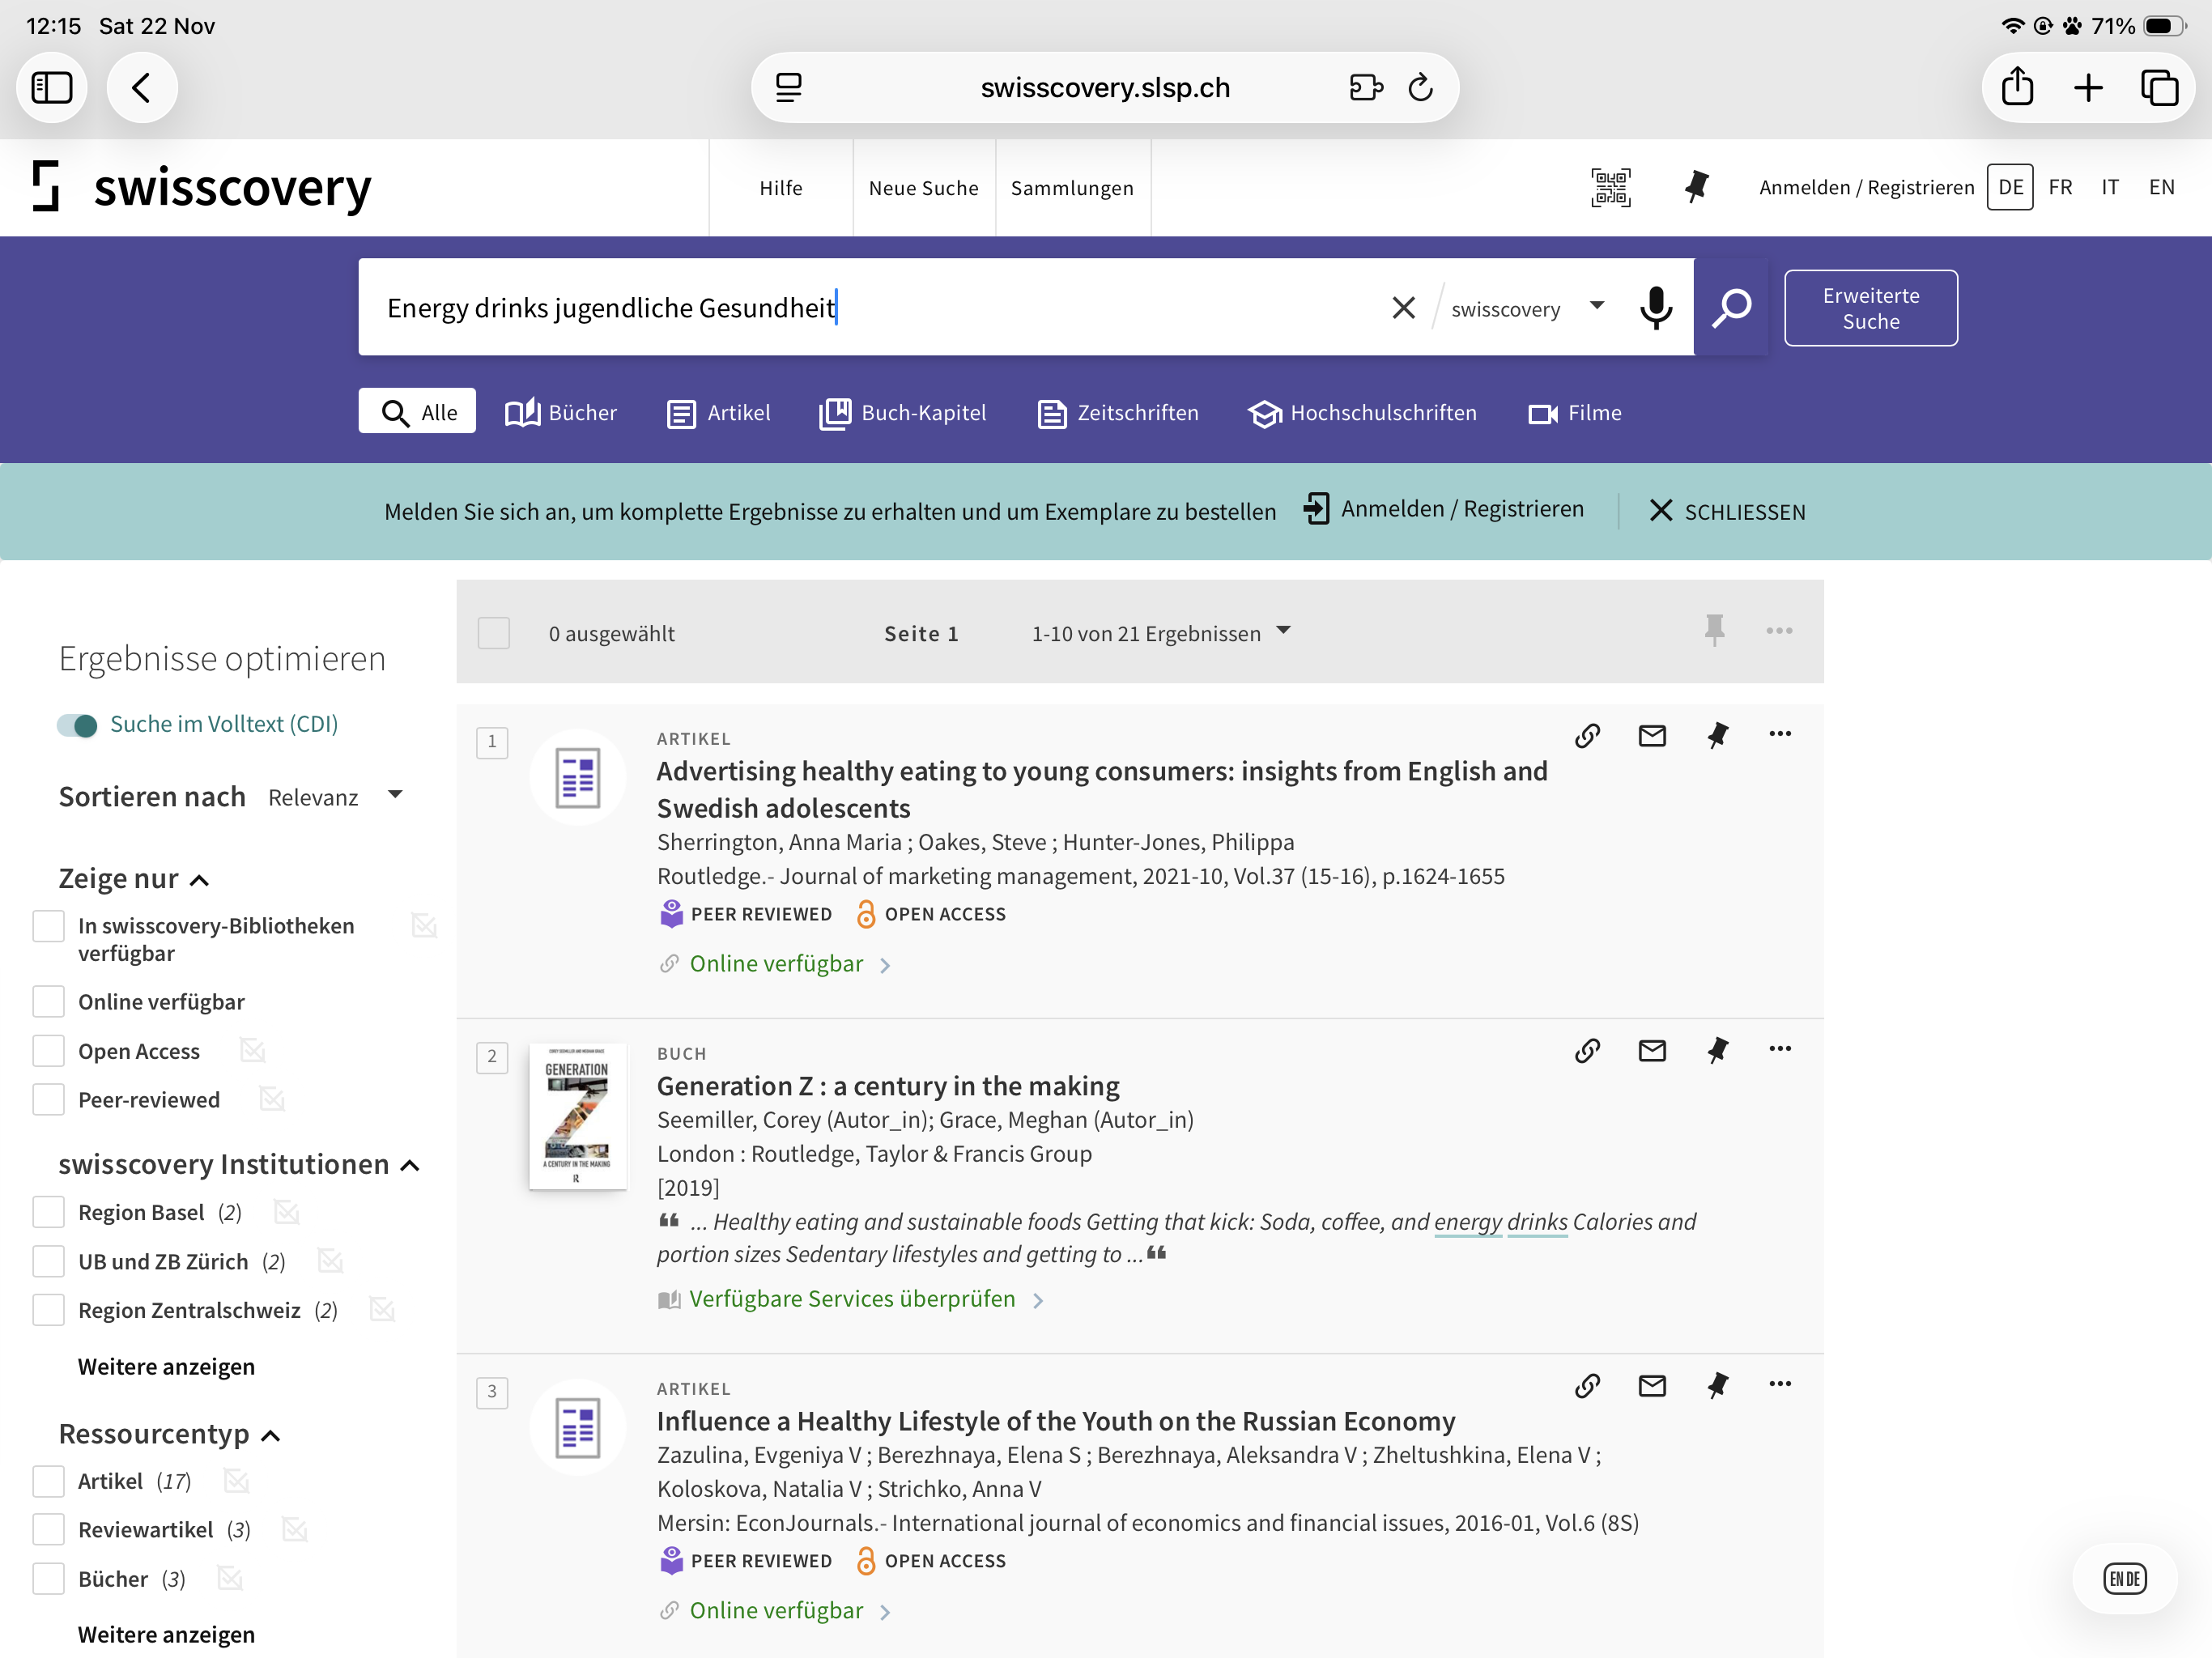Screen dimensions: 2212x1658
Task: Tap the microphone voice search icon
Action: (x=1655, y=307)
